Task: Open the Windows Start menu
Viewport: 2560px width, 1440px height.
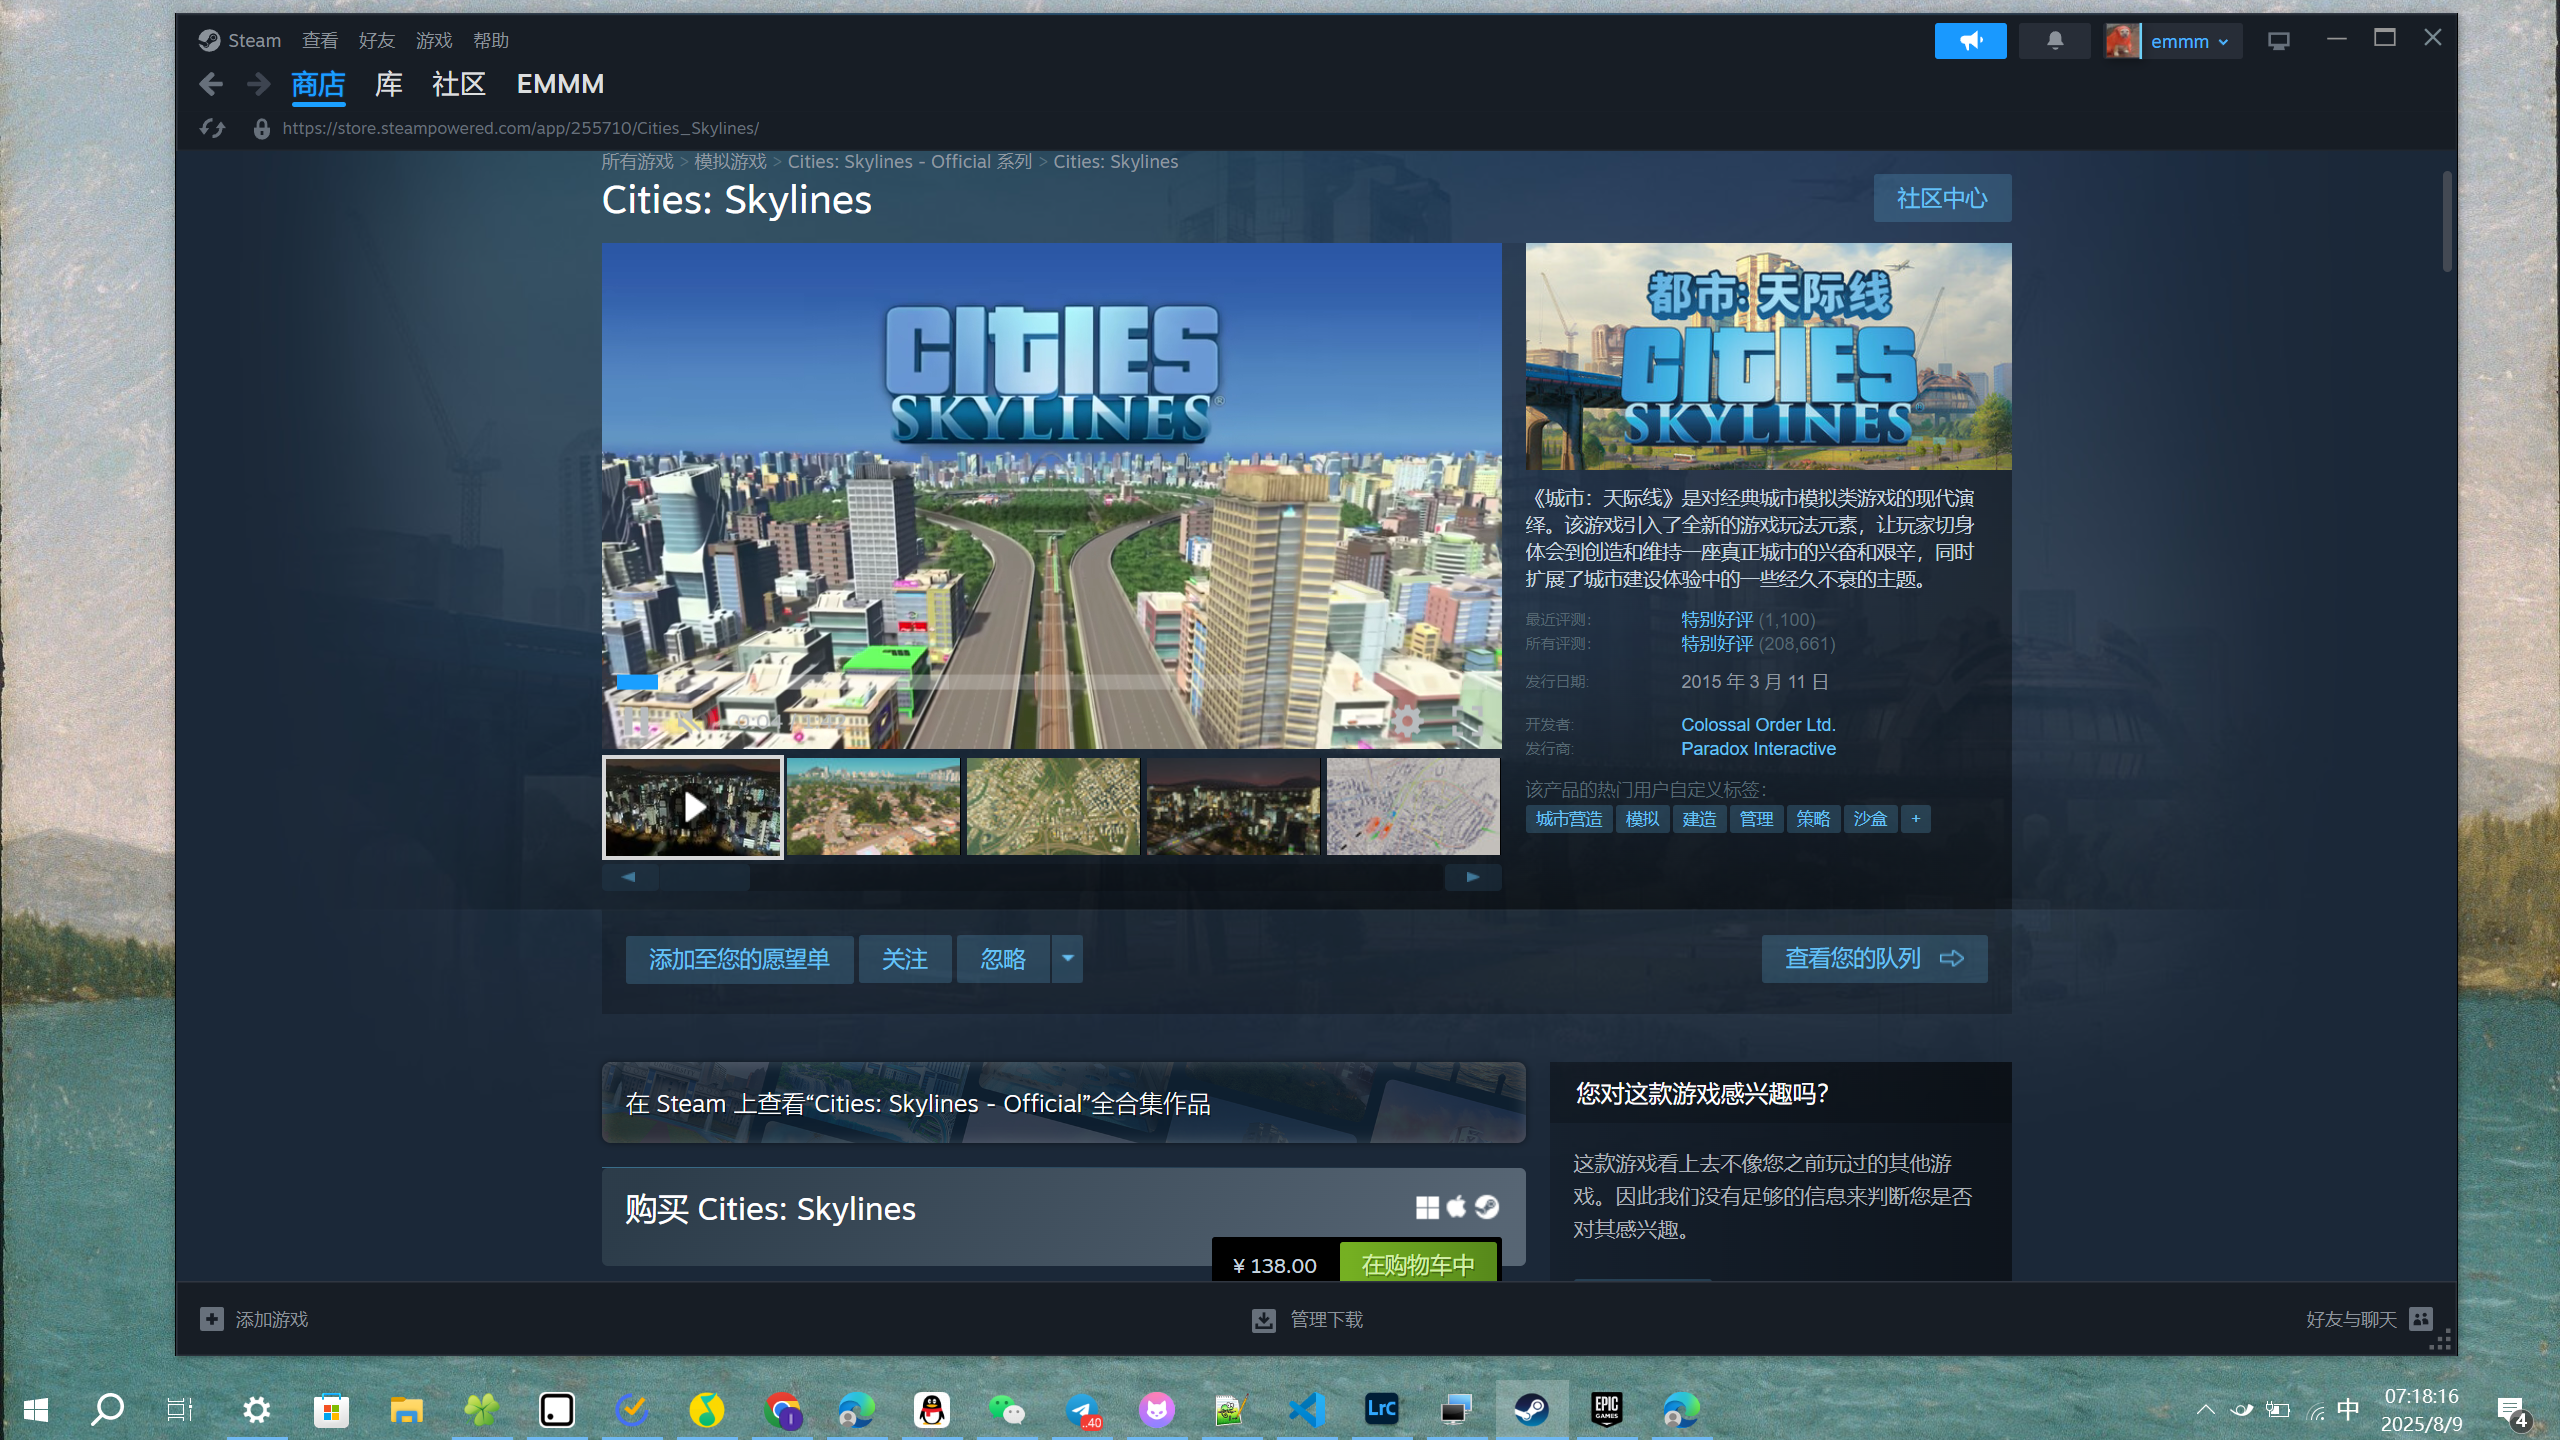Action: point(36,1410)
